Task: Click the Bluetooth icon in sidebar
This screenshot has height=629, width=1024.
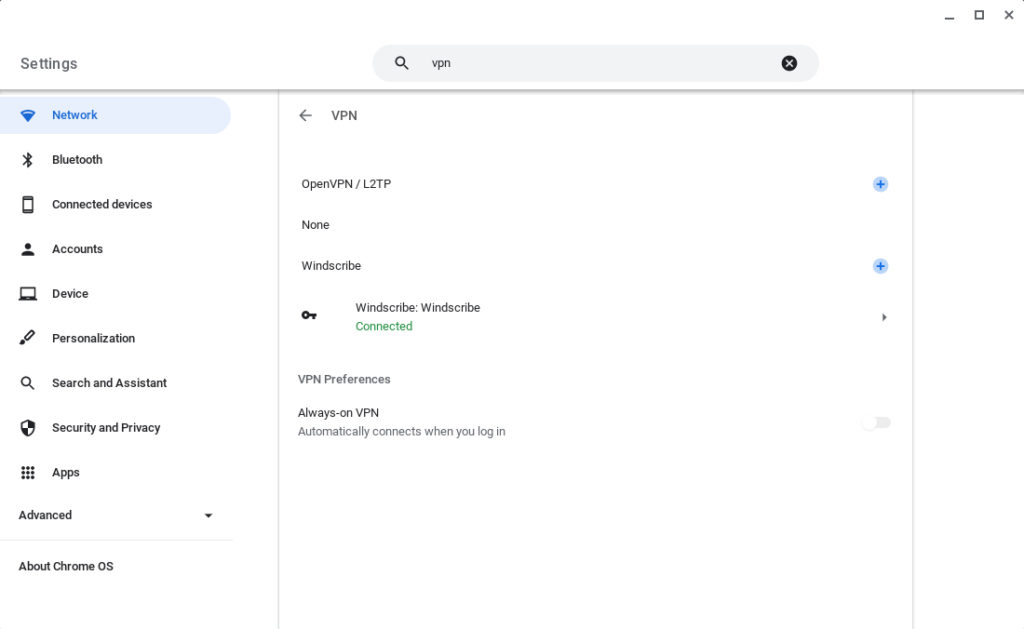Action: click(x=27, y=160)
